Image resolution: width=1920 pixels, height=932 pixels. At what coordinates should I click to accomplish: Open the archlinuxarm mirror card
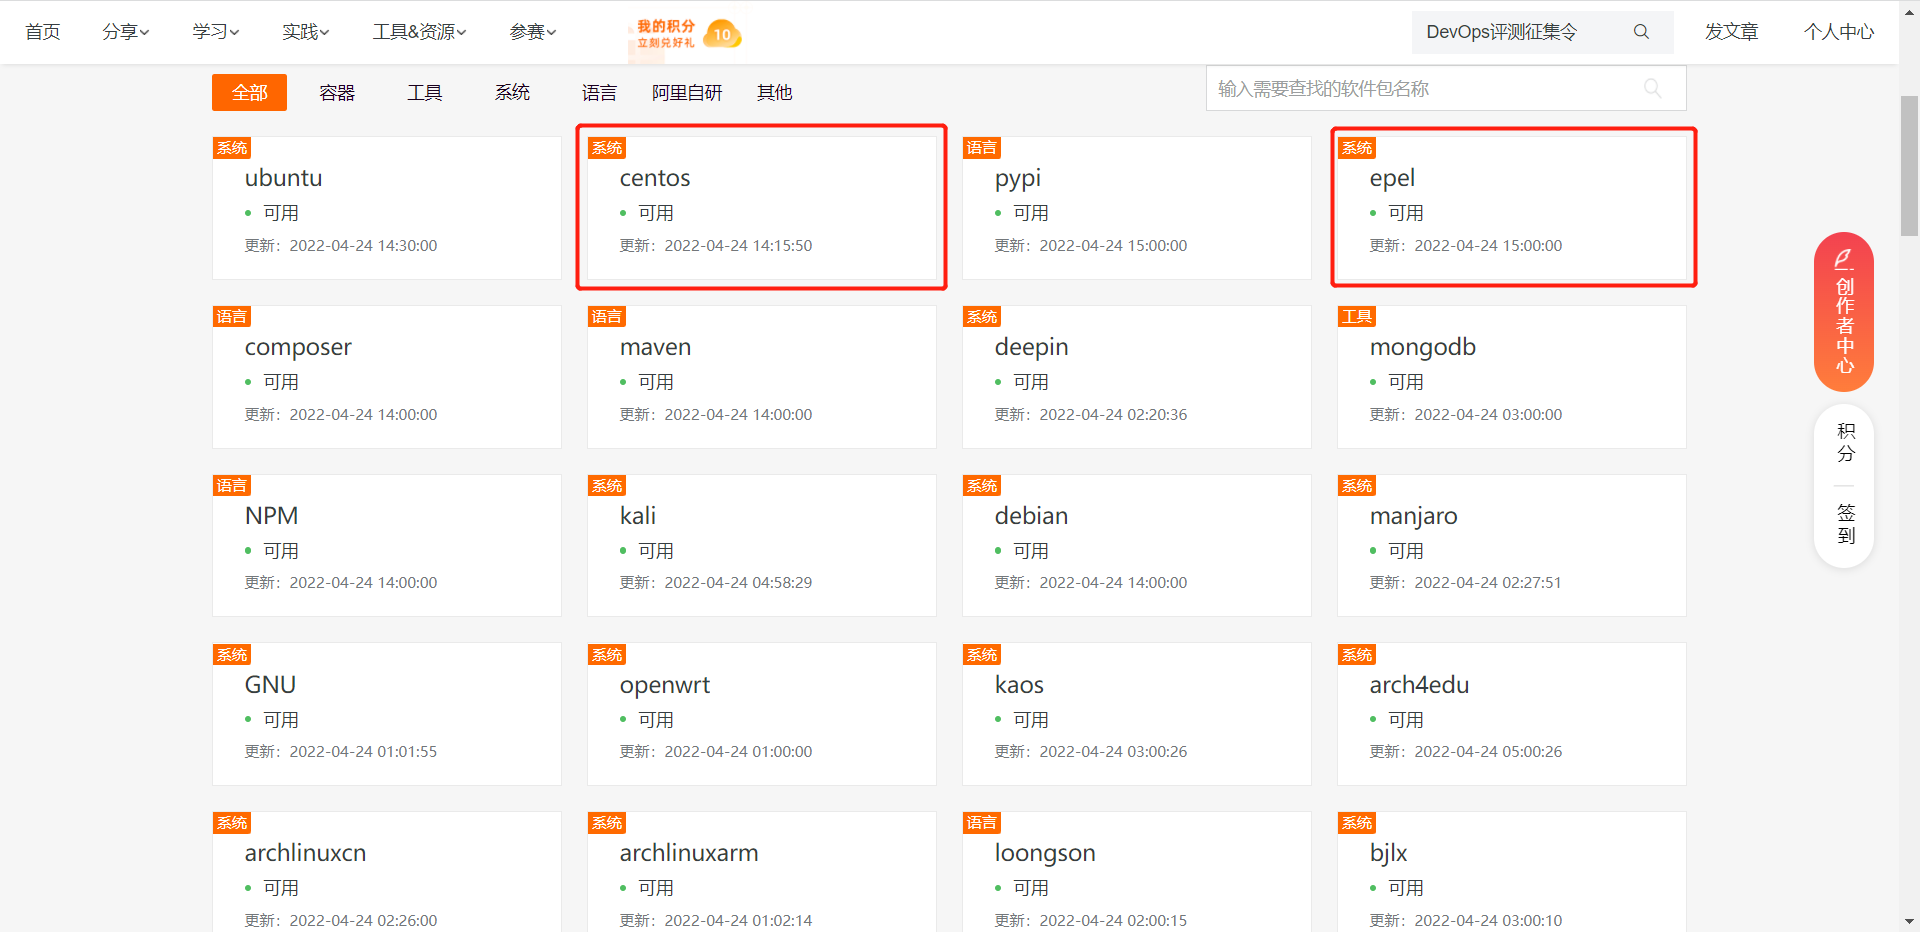(x=761, y=872)
